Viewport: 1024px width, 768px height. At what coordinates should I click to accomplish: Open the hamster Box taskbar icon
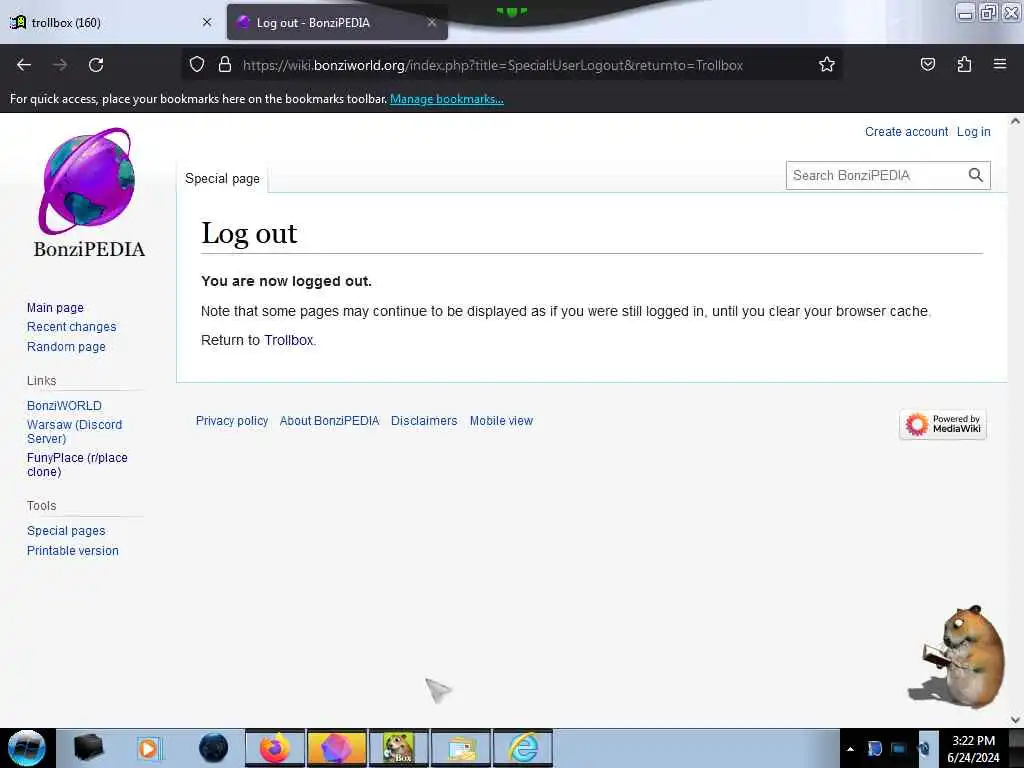pos(399,748)
